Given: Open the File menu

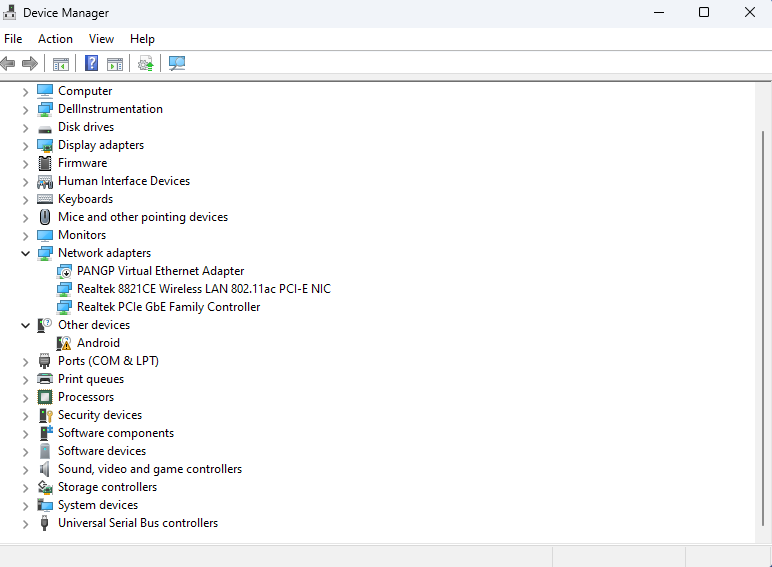Looking at the screenshot, I should click(13, 39).
